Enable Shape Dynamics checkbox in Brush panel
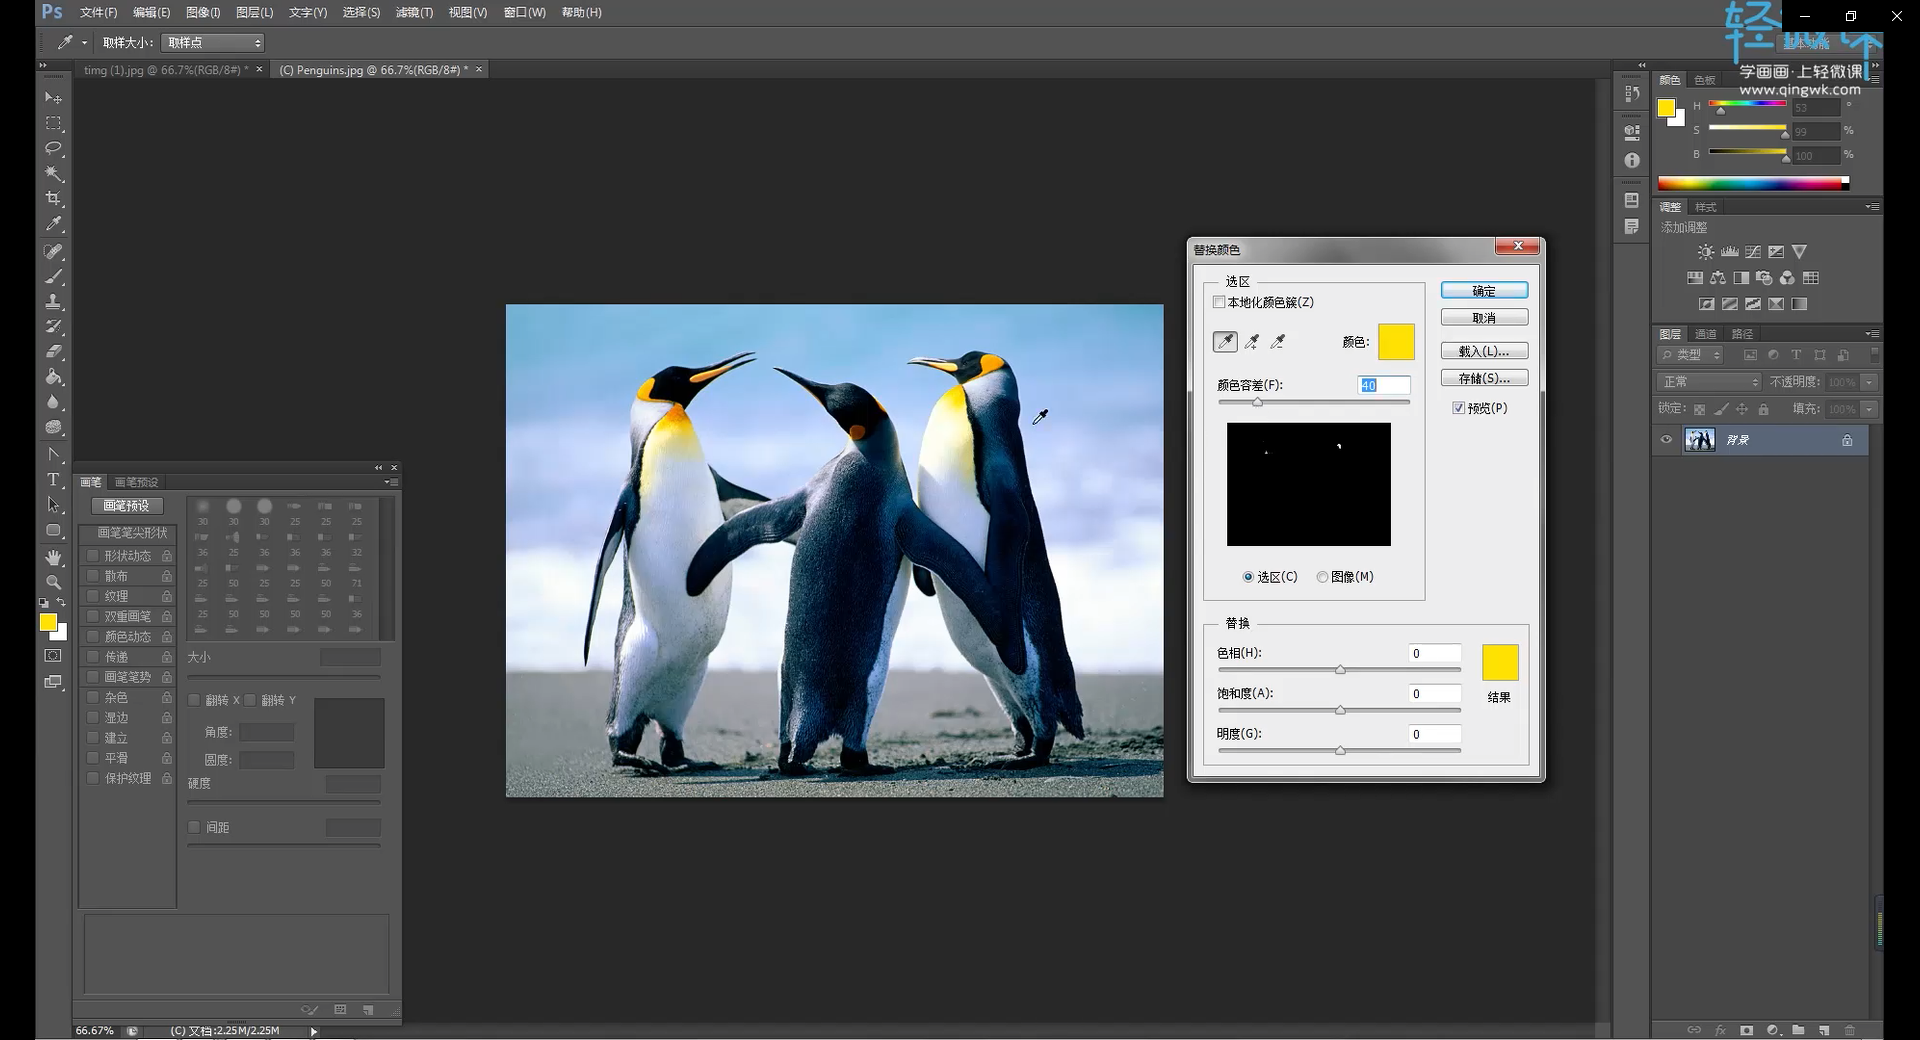Image resolution: width=1920 pixels, height=1040 pixels. [x=93, y=556]
